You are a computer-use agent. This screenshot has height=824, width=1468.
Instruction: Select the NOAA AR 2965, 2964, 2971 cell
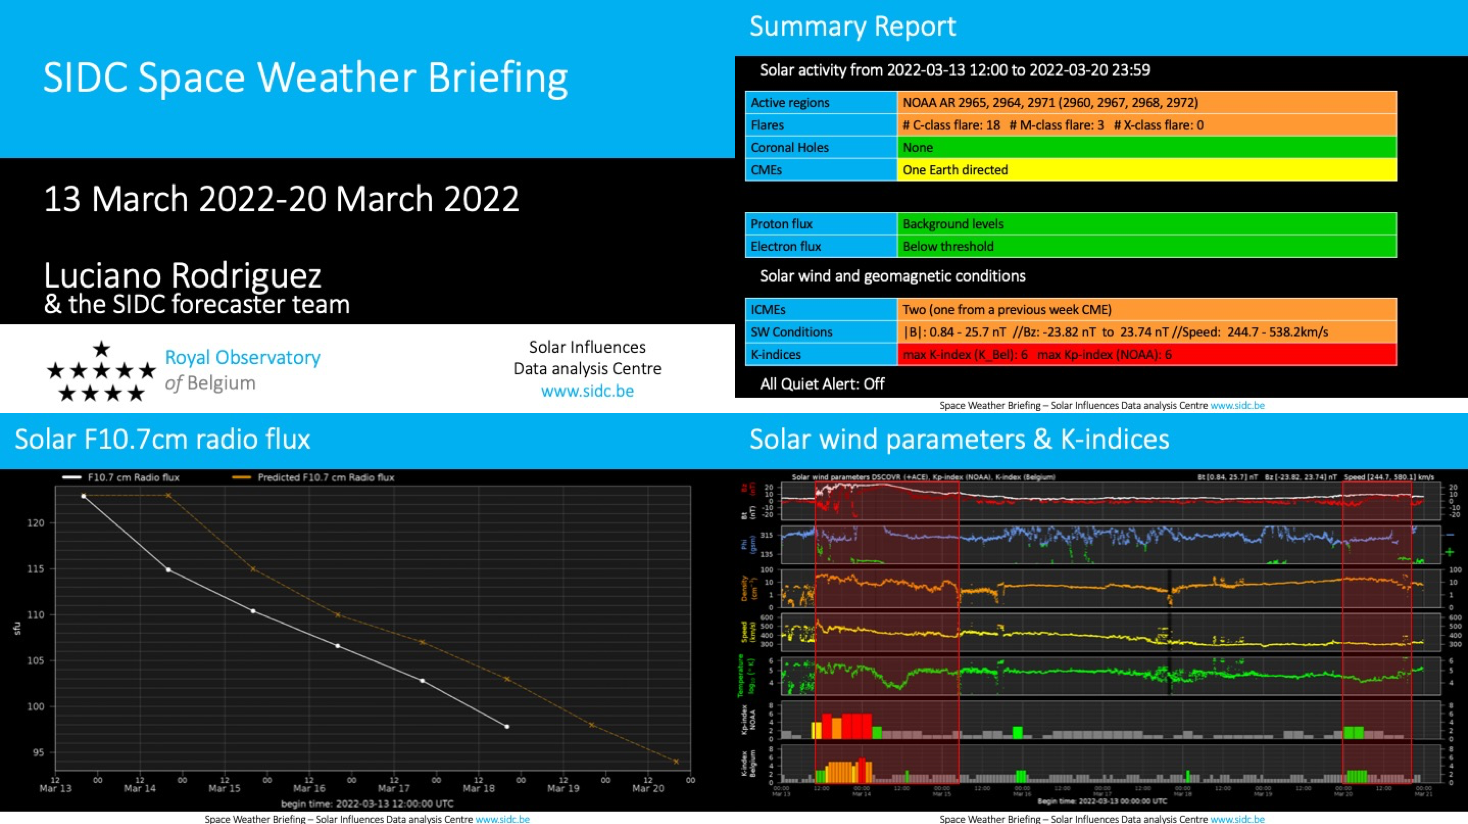pos(1147,102)
